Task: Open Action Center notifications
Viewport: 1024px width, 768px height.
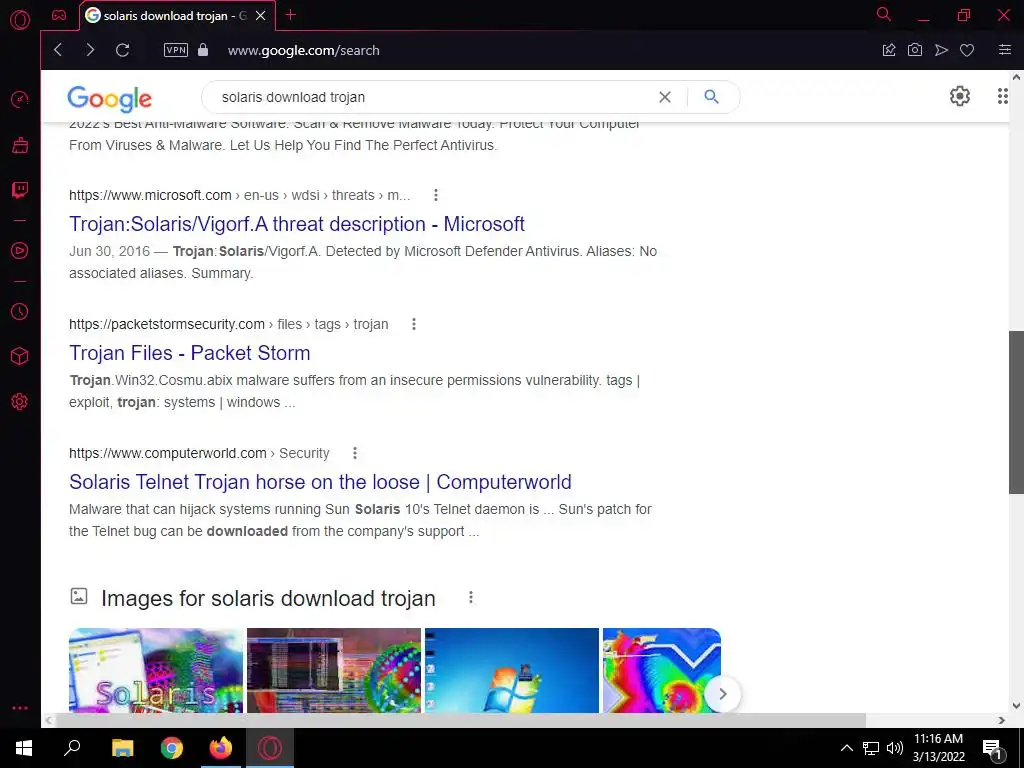Action: [x=993, y=749]
